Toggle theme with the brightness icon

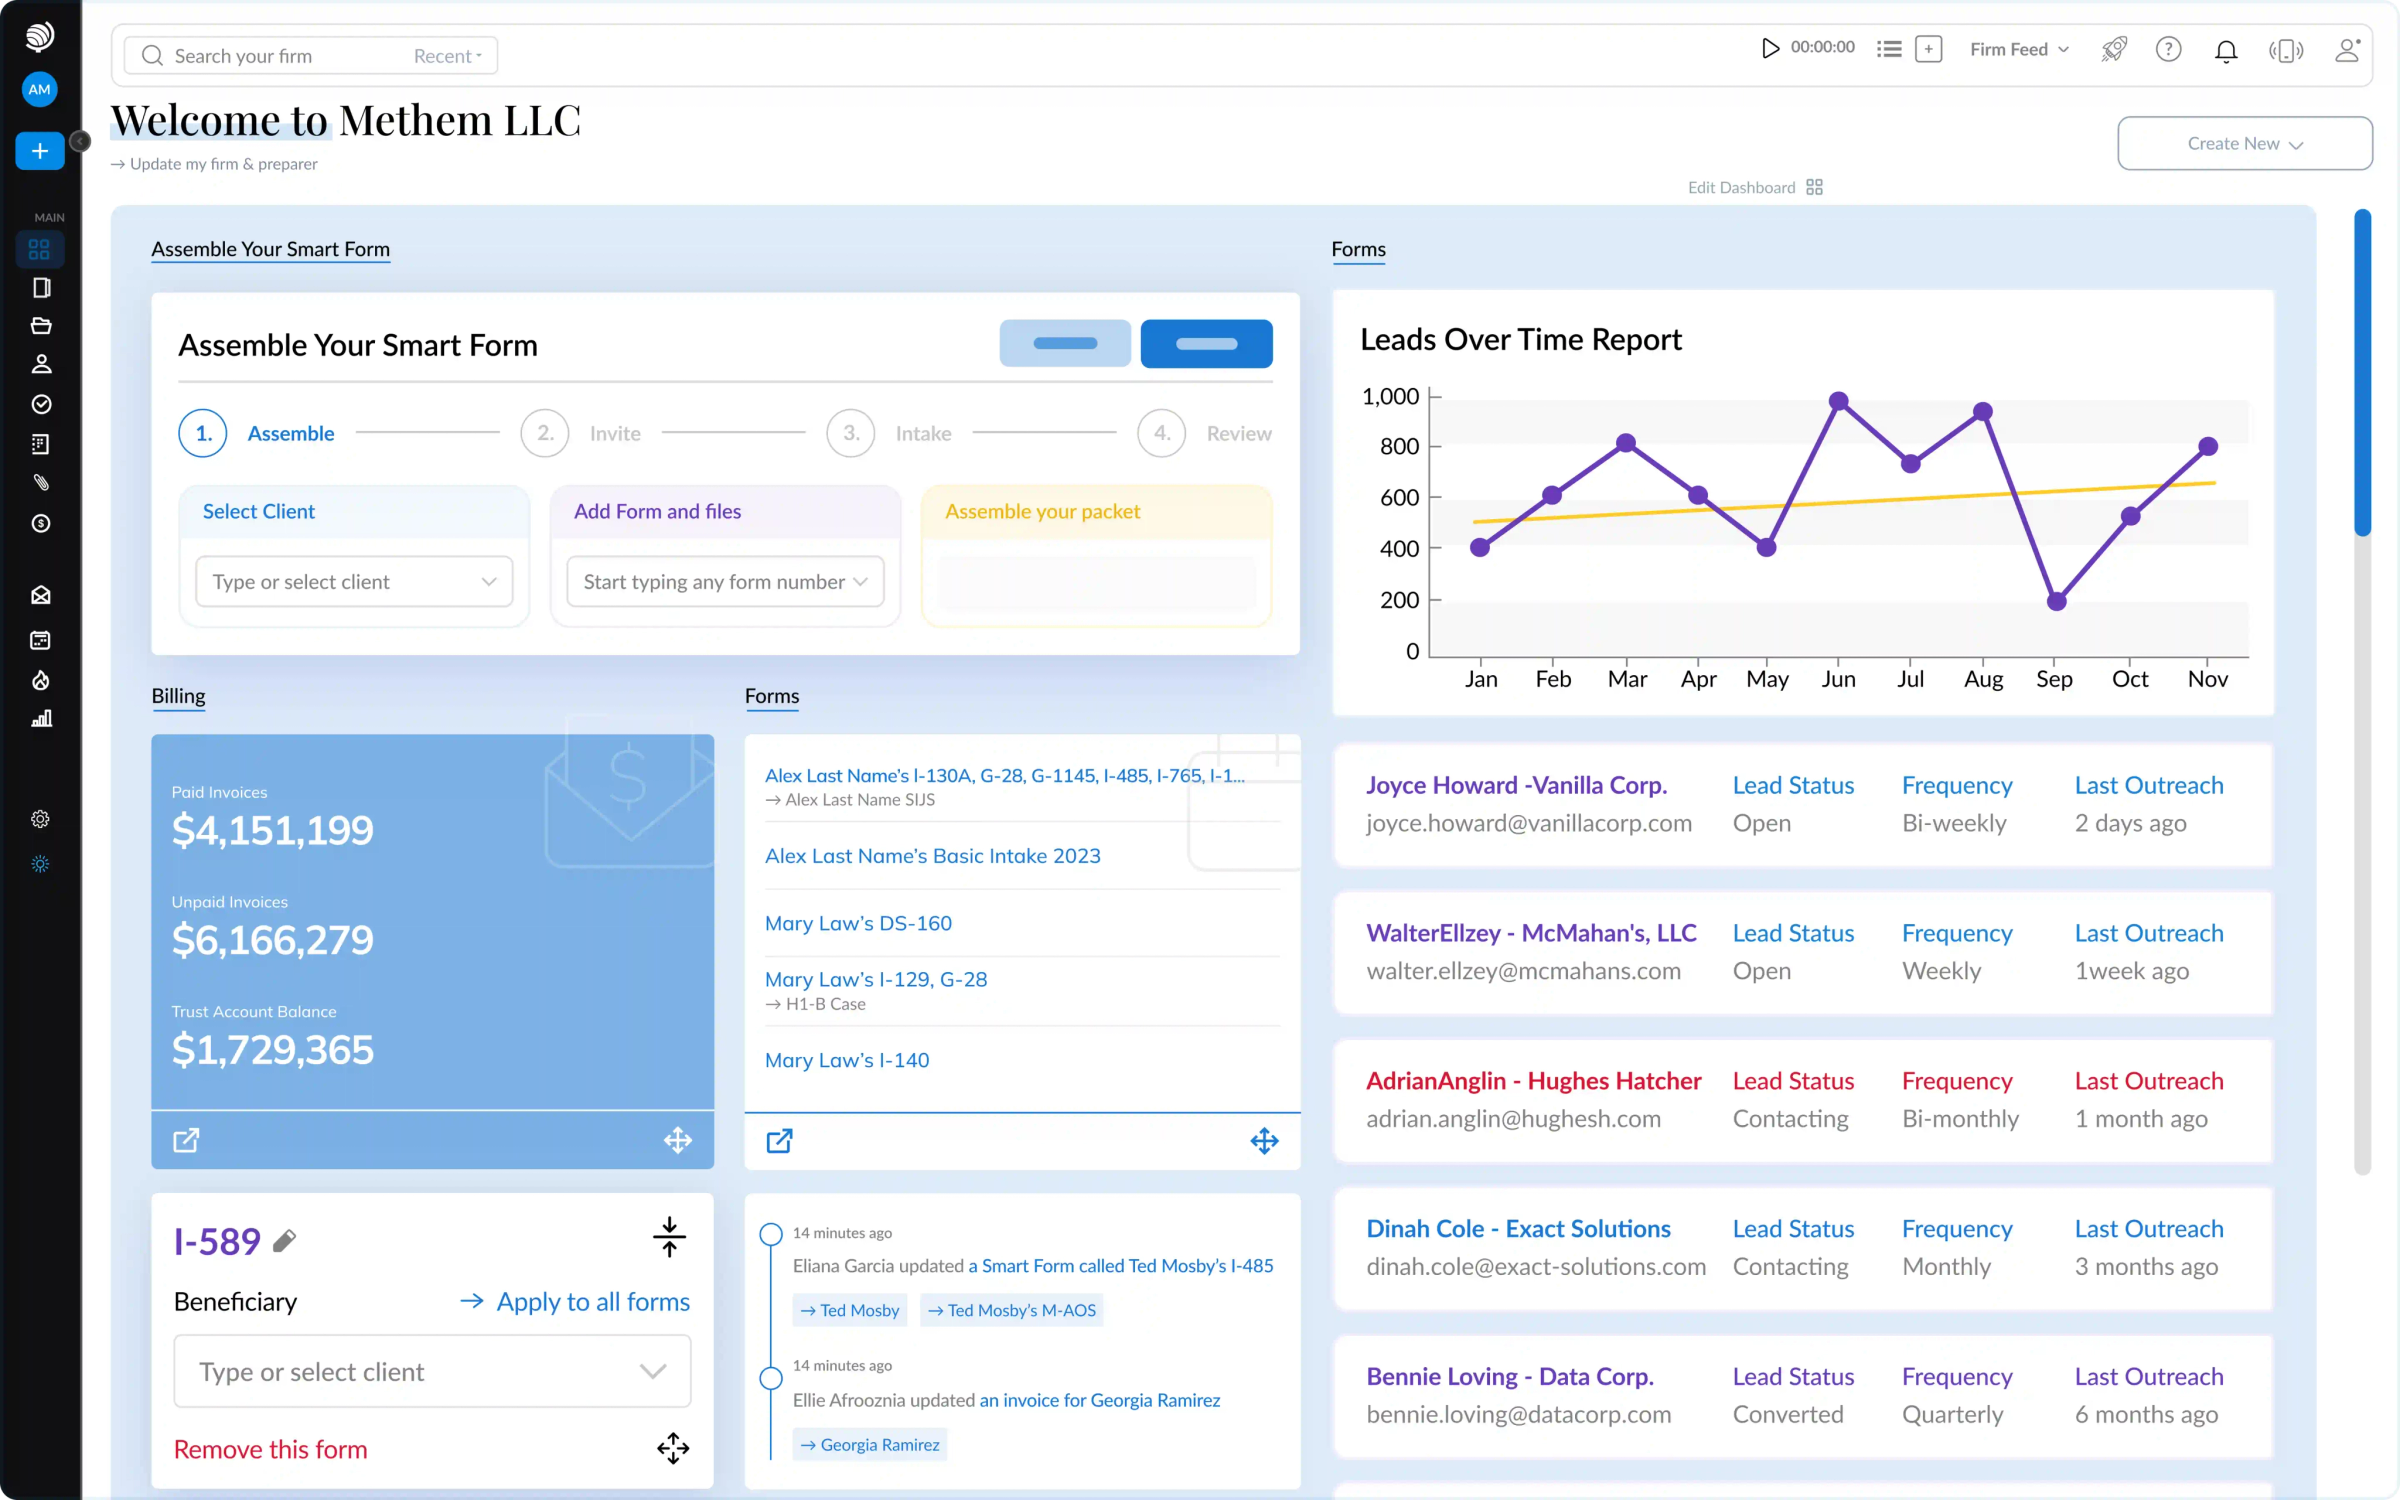[41, 864]
